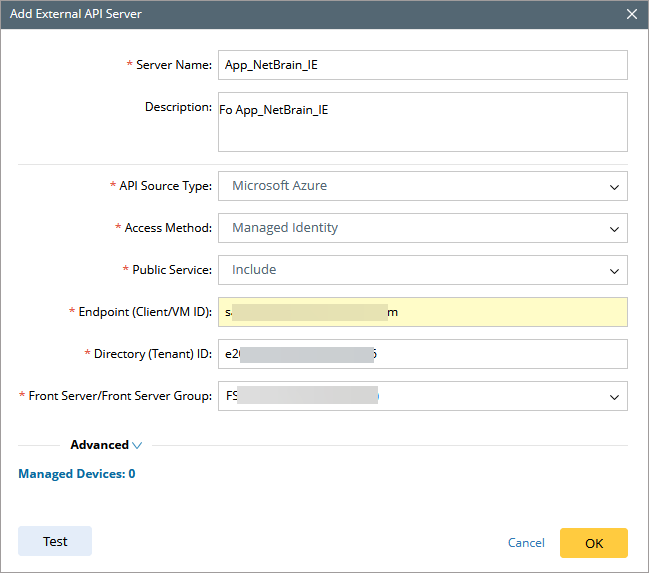Click the chevron next to Advanced
The image size is (649, 573).
138,446
